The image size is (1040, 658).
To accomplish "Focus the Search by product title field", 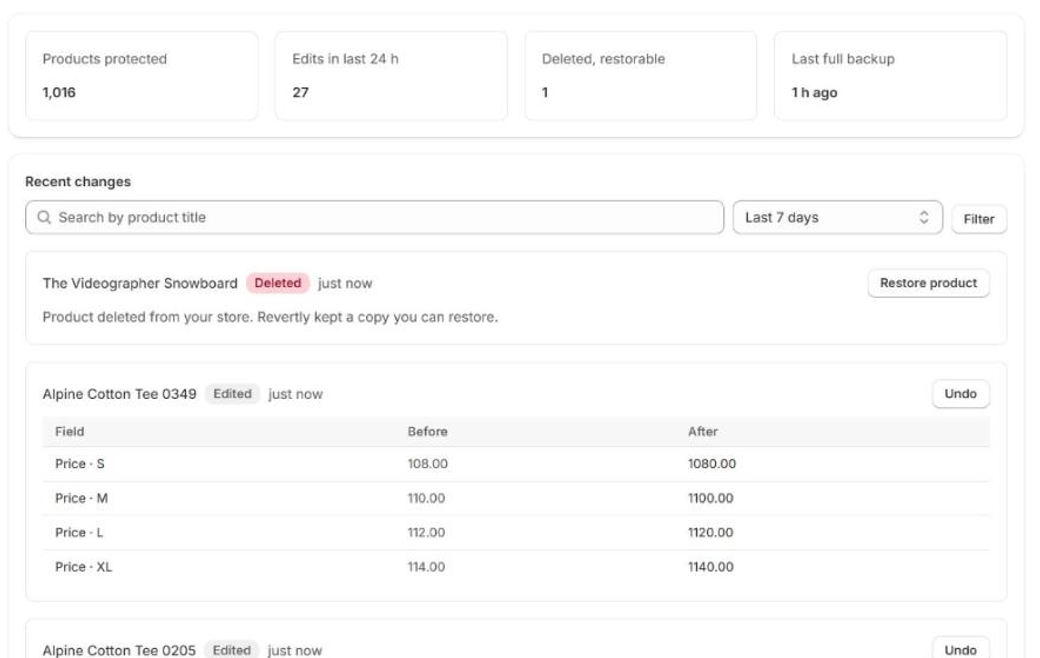I will click(374, 218).
